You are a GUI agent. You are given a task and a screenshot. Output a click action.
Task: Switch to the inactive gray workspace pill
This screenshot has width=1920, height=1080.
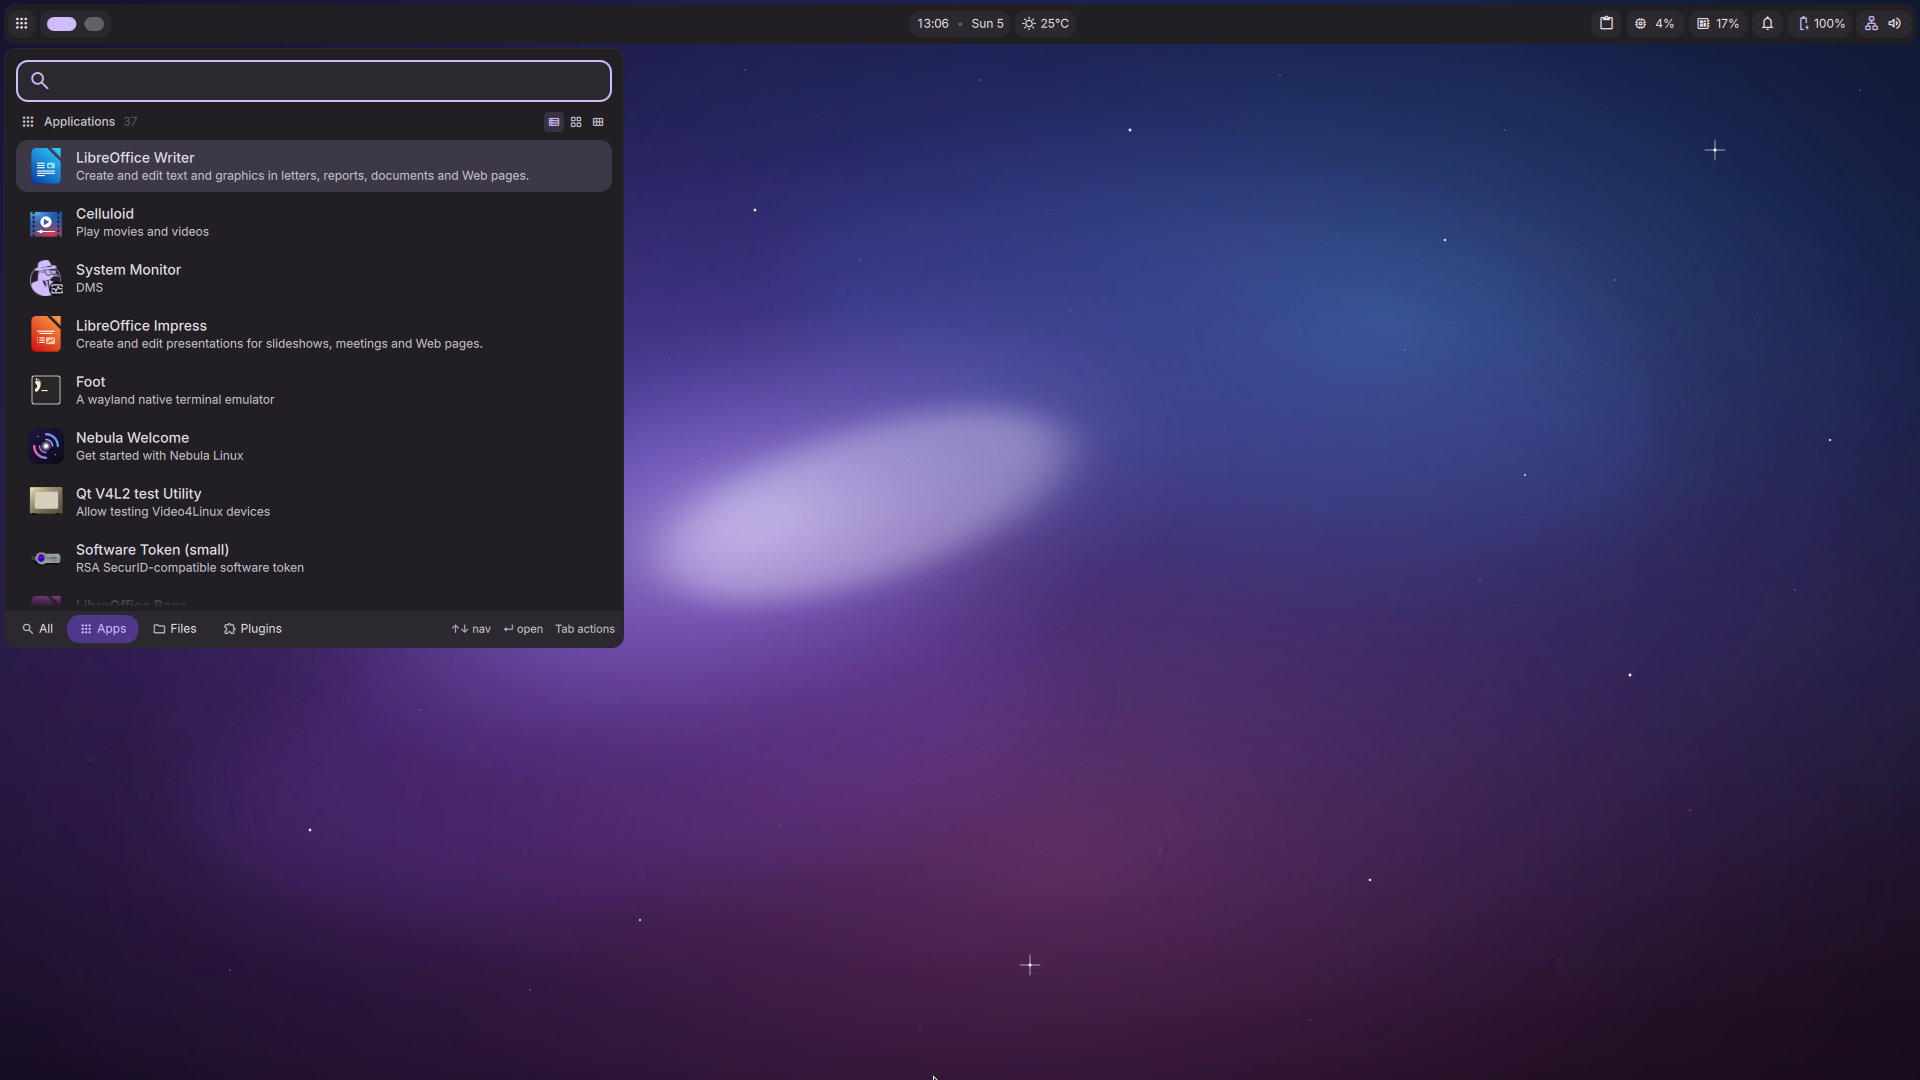[94, 24]
